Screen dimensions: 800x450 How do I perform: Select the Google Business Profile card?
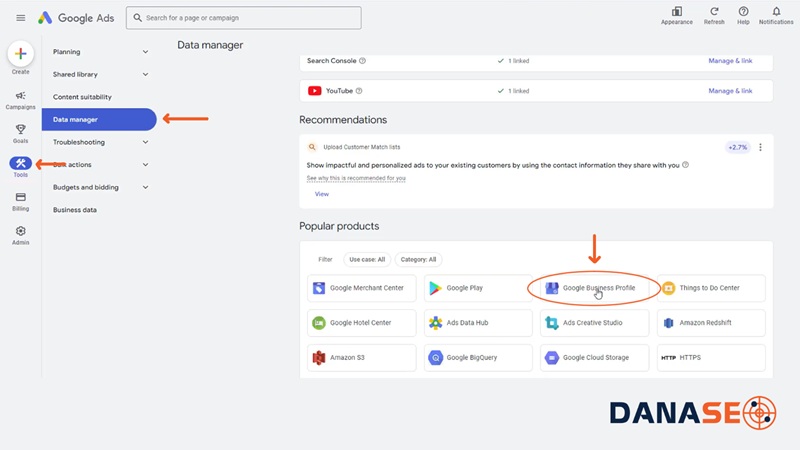tap(594, 288)
